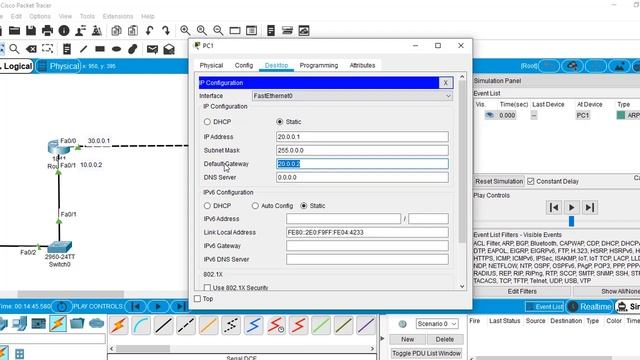
Task: Toggle the Top checkbox in PC1 window
Action: [x=198, y=299]
